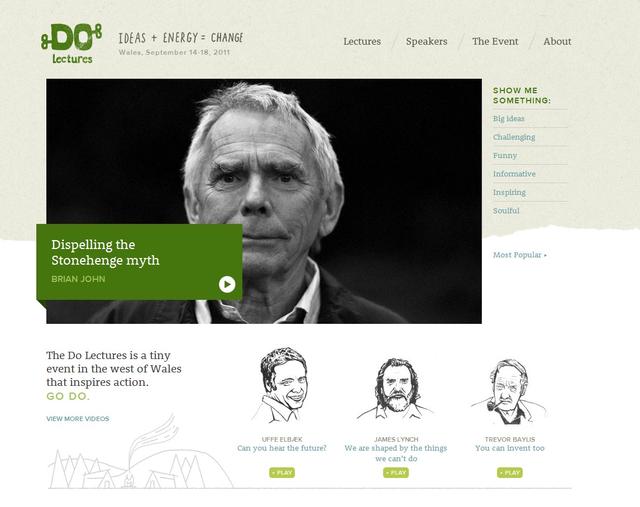The height and width of the screenshot is (507, 640).
Task: Open The Event navigation link
Action: (495, 41)
